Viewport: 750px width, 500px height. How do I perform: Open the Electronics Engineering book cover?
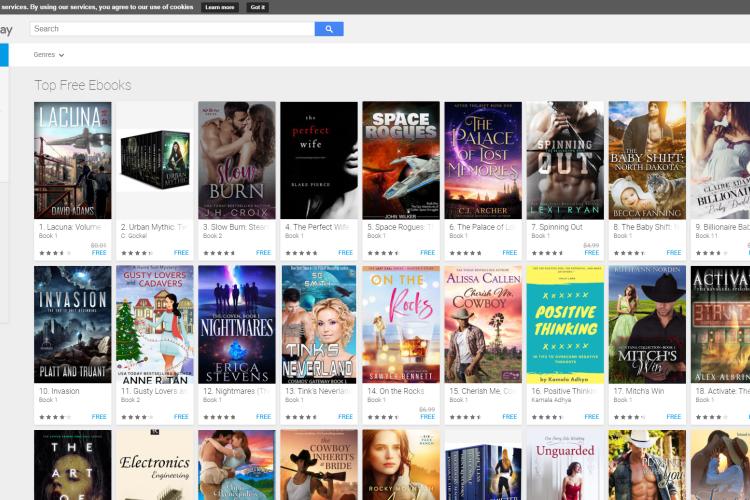155,465
